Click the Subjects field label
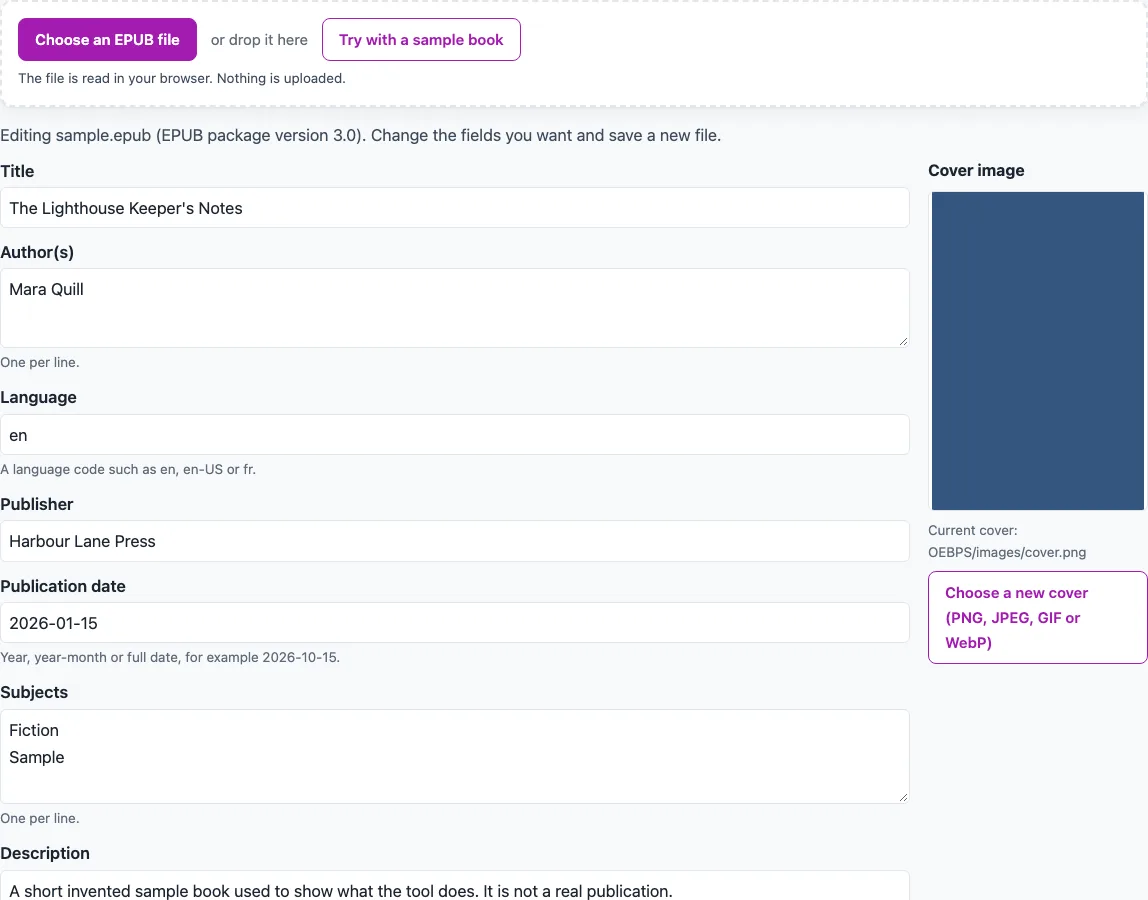Image resolution: width=1148 pixels, height=900 pixels. (34, 693)
